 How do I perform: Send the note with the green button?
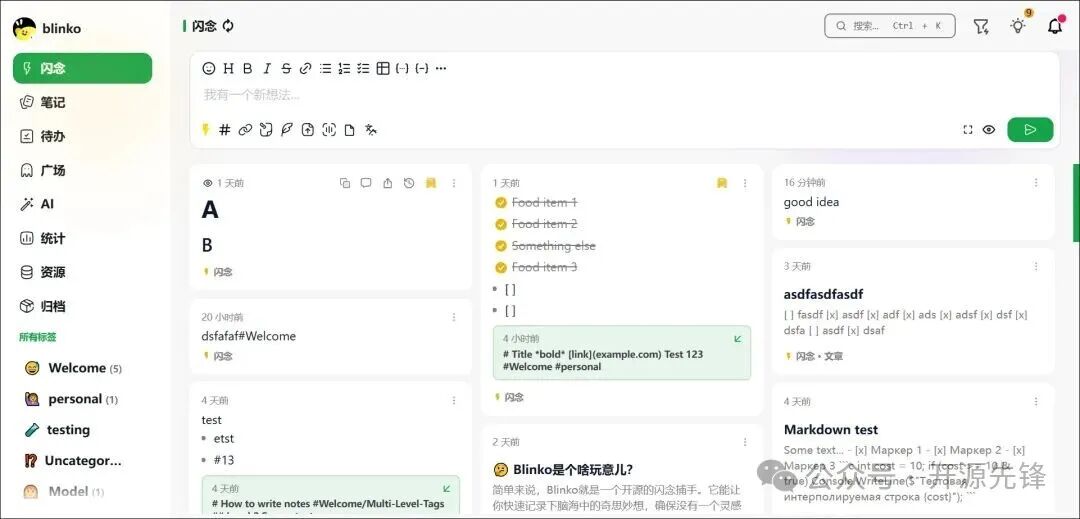[x=1030, y=129]
